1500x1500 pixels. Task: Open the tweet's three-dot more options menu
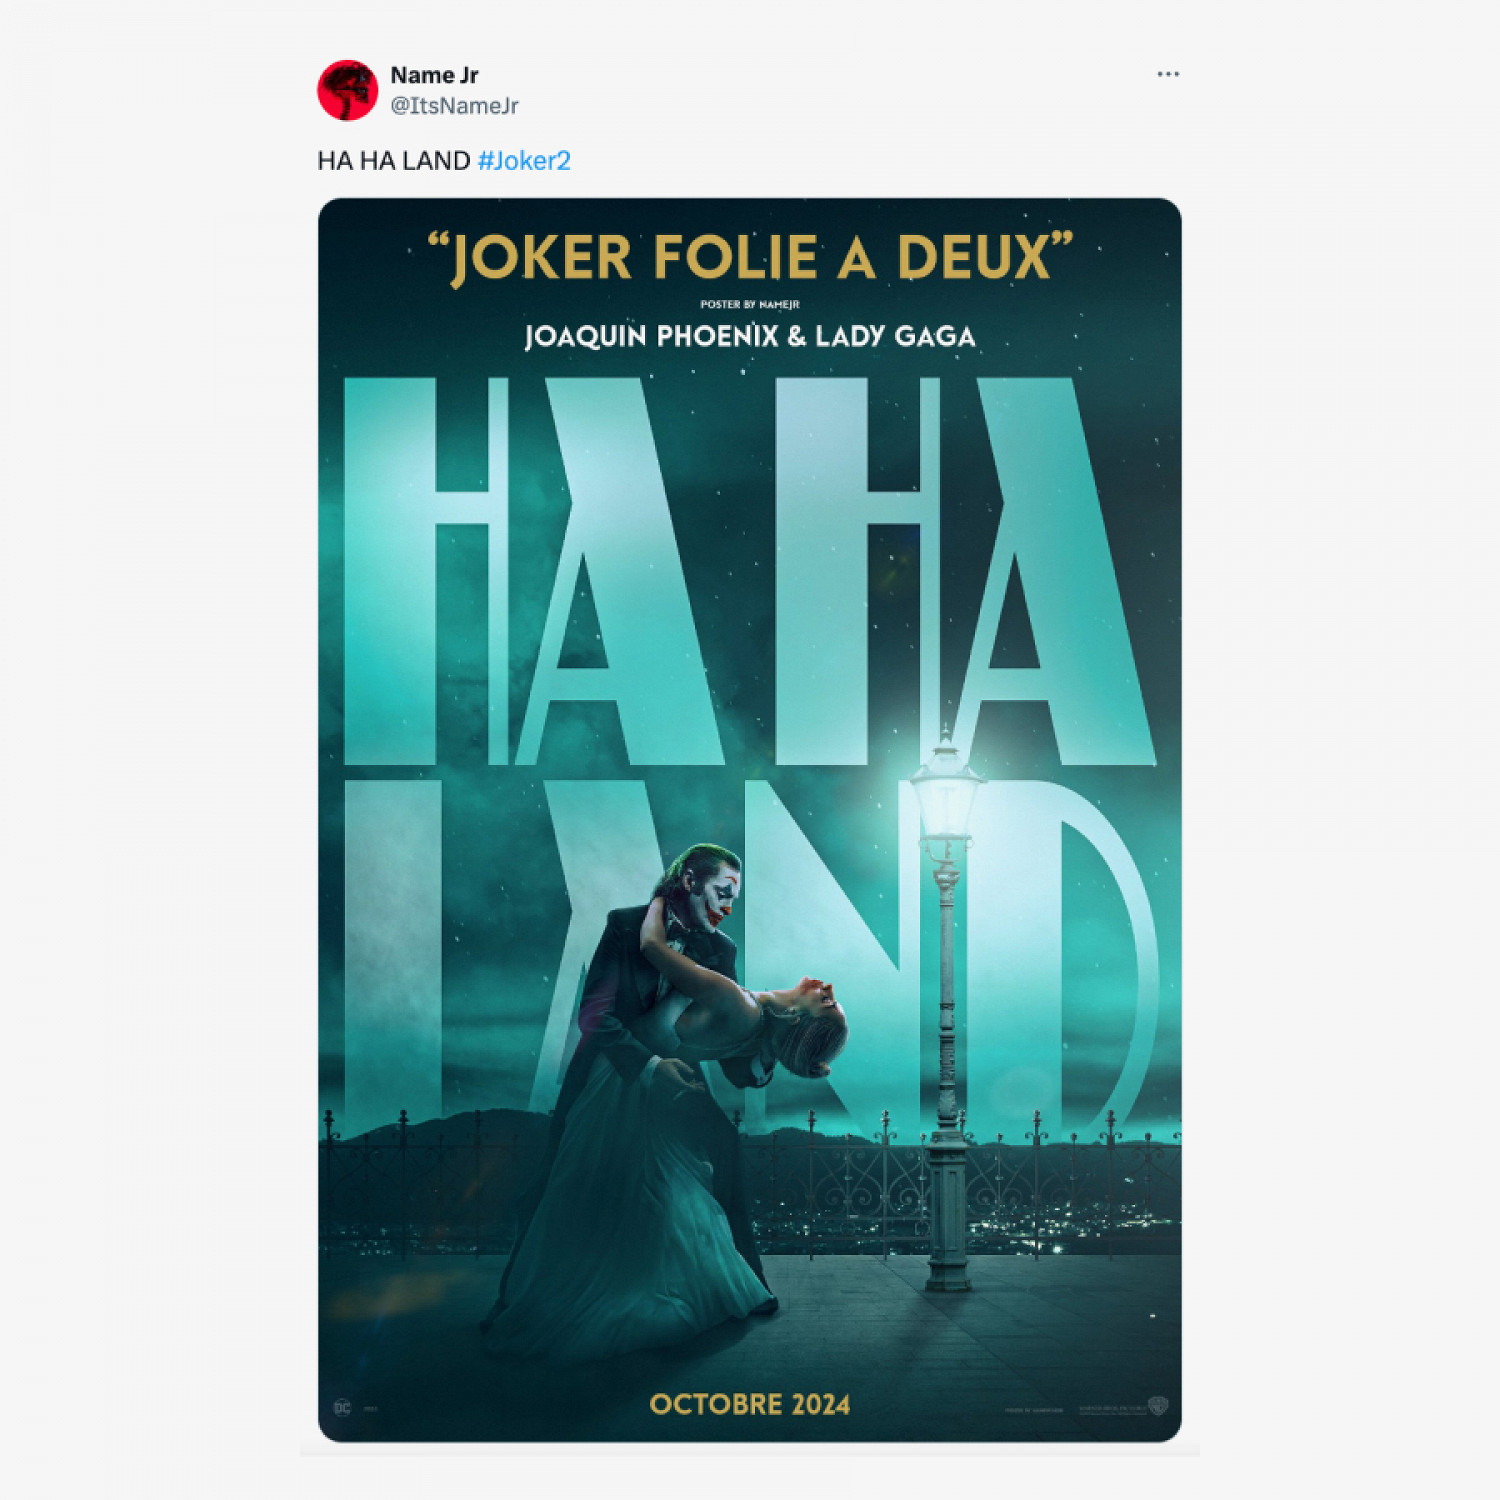(x=1167, y=75)
